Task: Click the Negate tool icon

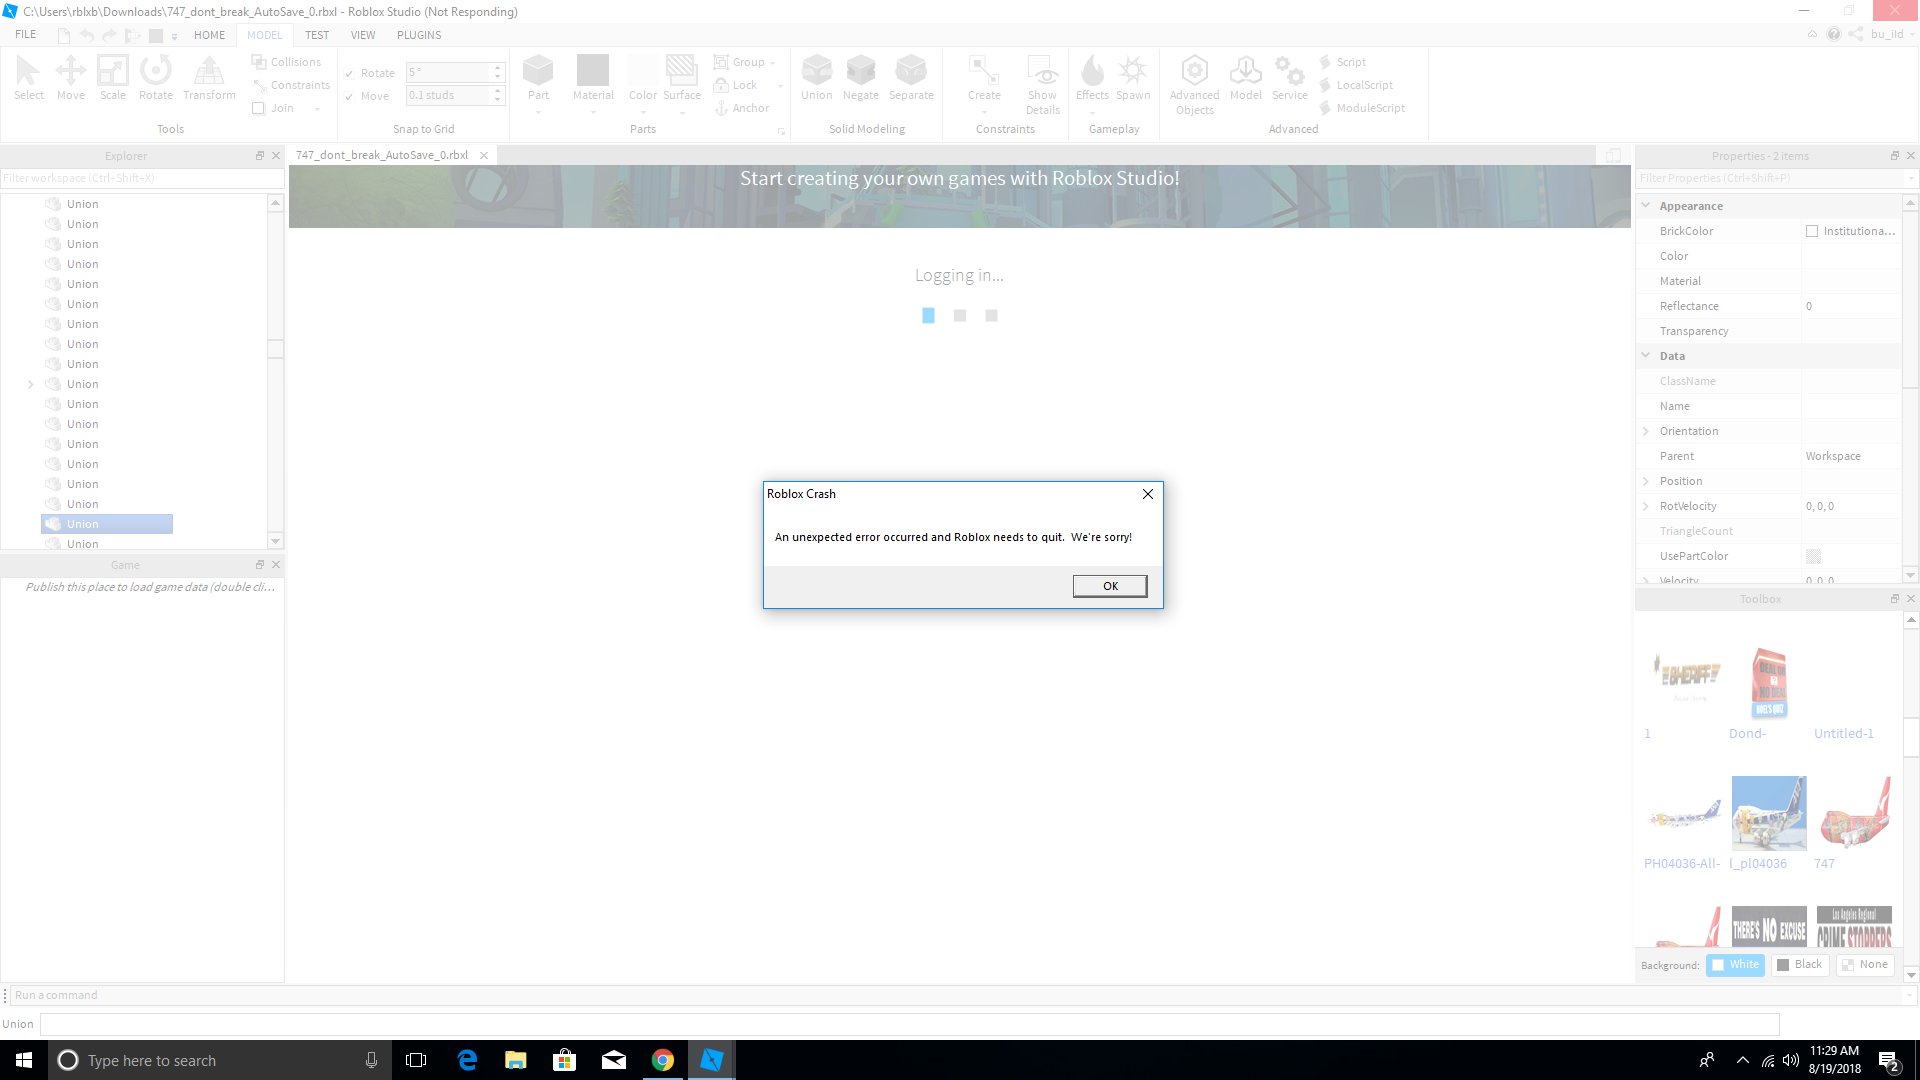Action: [x=860, y=71]
